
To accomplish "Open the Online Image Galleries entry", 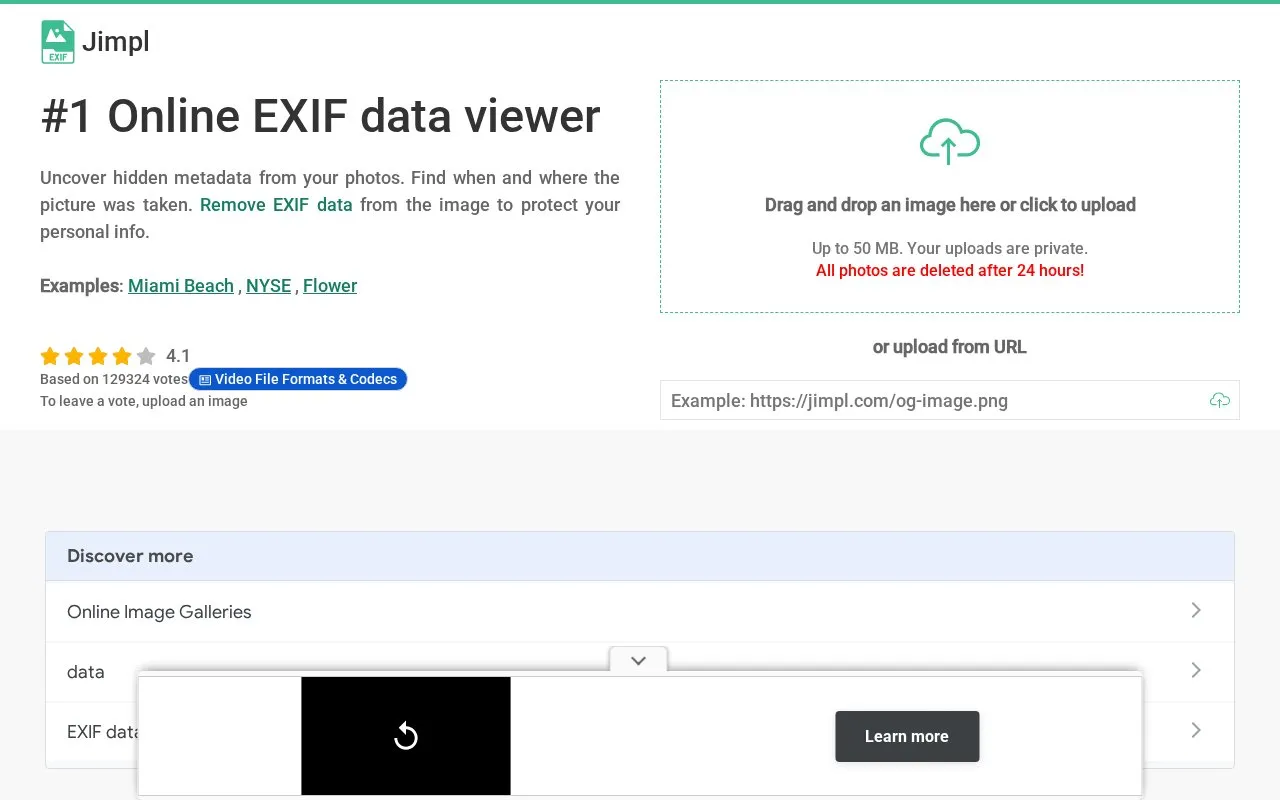I will point(640,611).
